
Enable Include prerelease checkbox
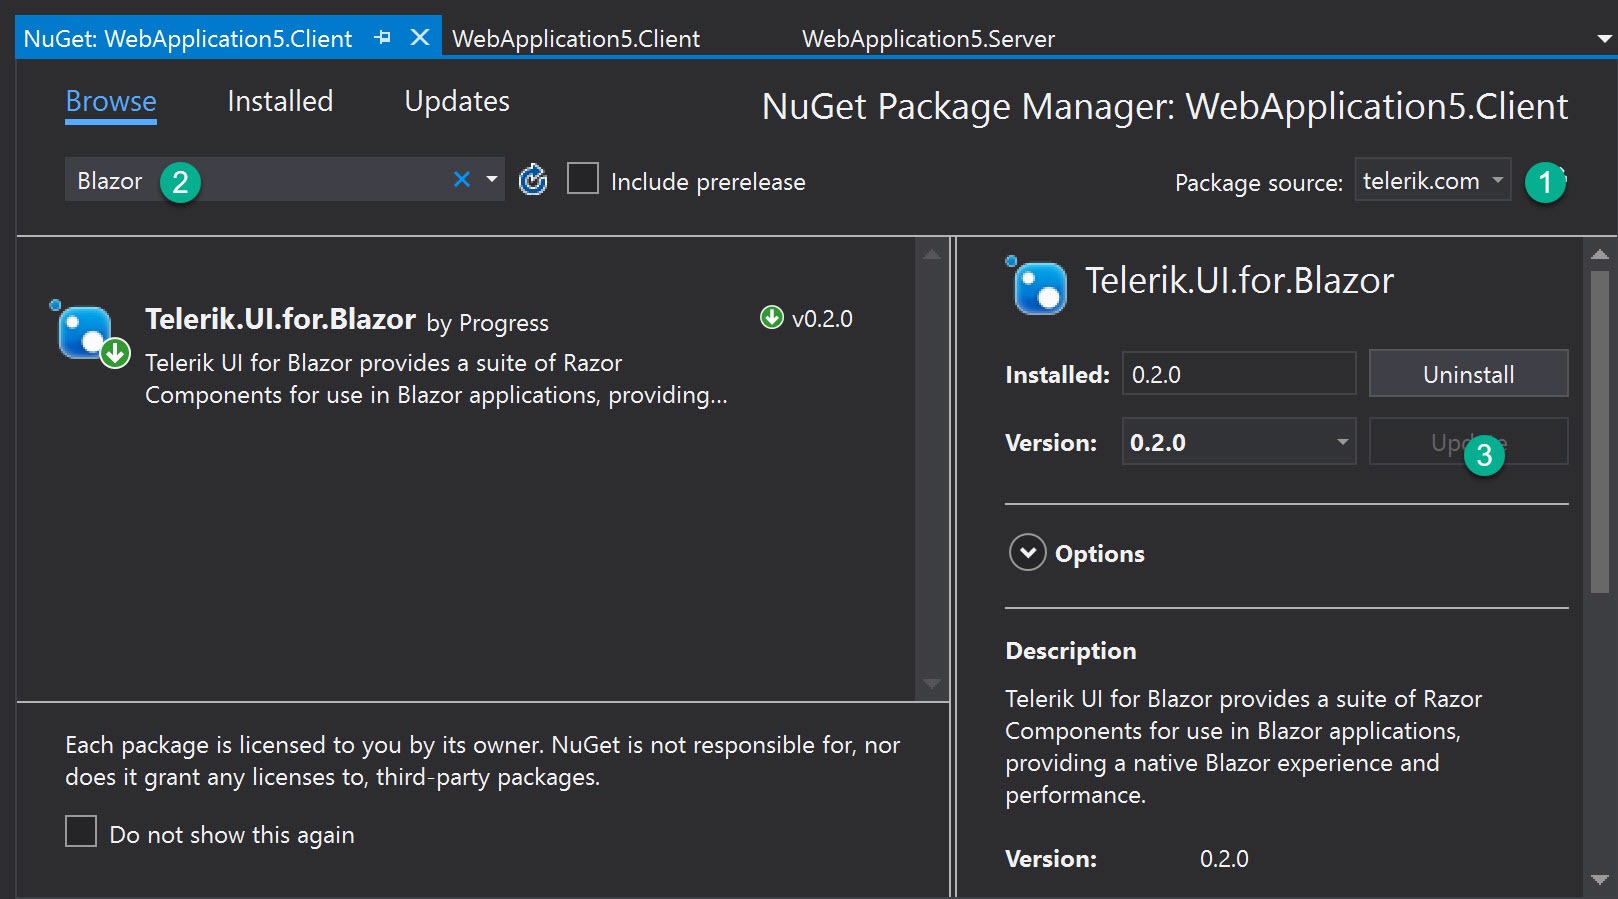[583, 179]
